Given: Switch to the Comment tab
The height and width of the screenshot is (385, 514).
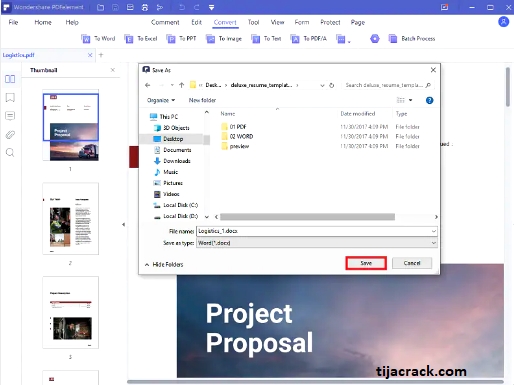Looking at the screenshot, I should [165, 22].
